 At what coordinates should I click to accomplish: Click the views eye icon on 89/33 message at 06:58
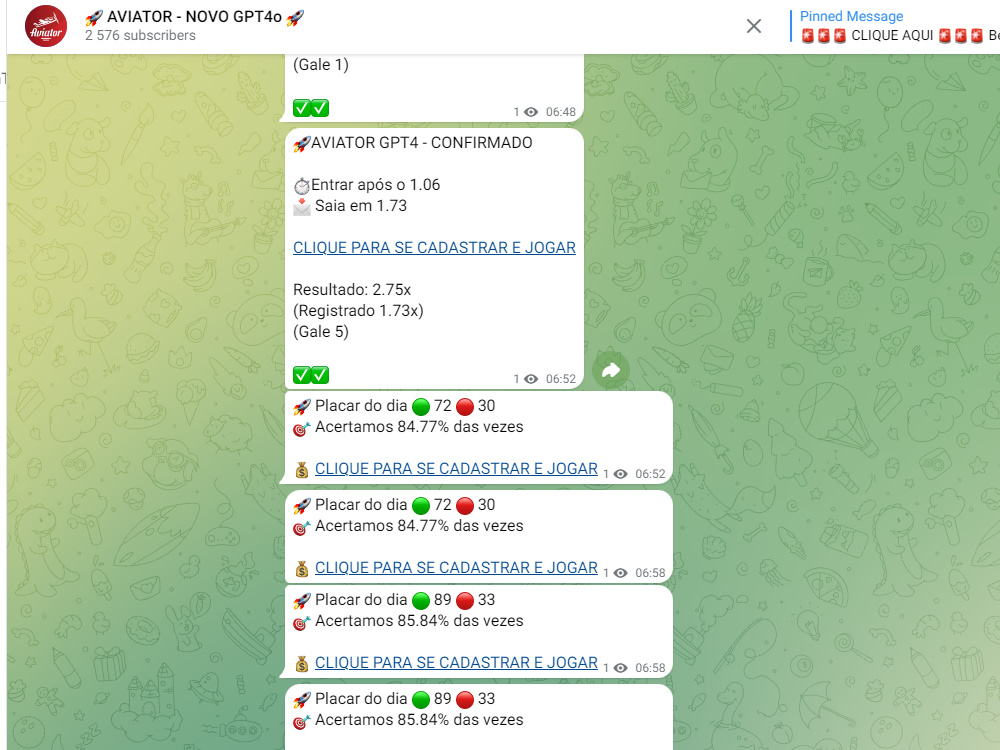tap(621, 668)
